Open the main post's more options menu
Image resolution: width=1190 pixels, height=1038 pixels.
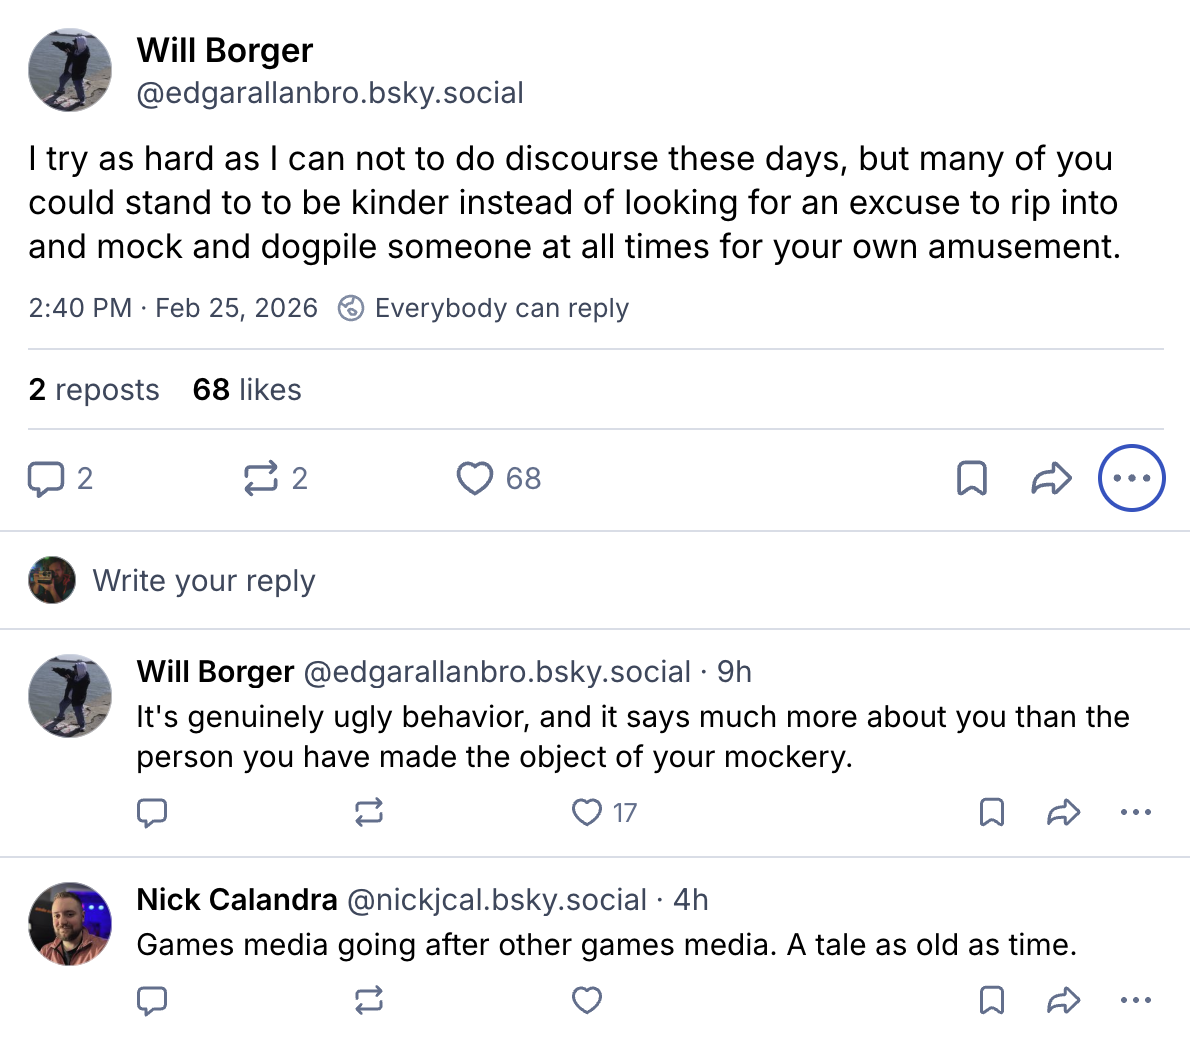click(1131, 479)
